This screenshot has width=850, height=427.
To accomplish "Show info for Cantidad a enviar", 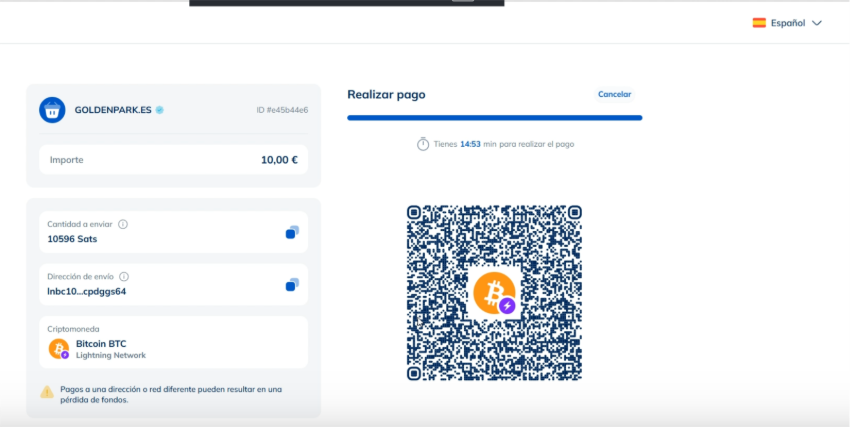I will [123, 224].
